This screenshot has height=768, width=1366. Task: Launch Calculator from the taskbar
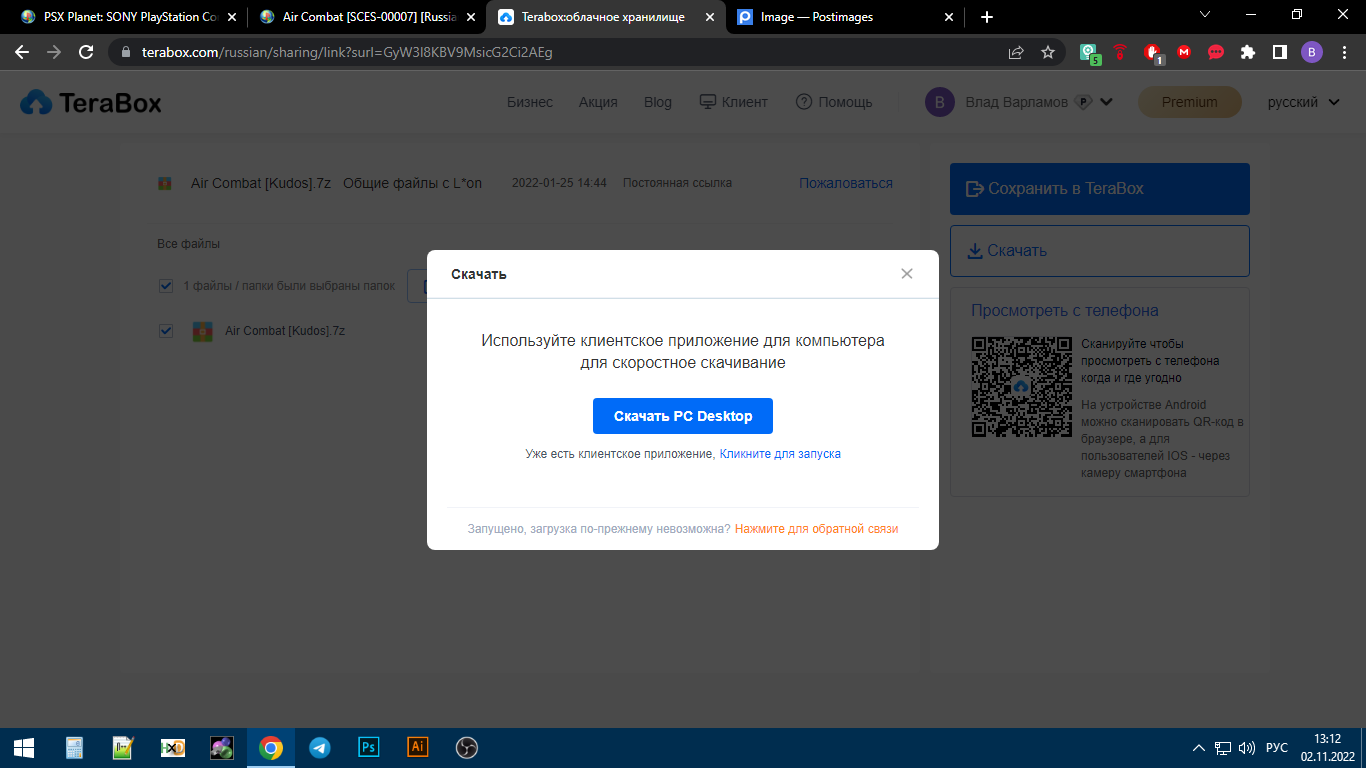(x=74, y=748)
